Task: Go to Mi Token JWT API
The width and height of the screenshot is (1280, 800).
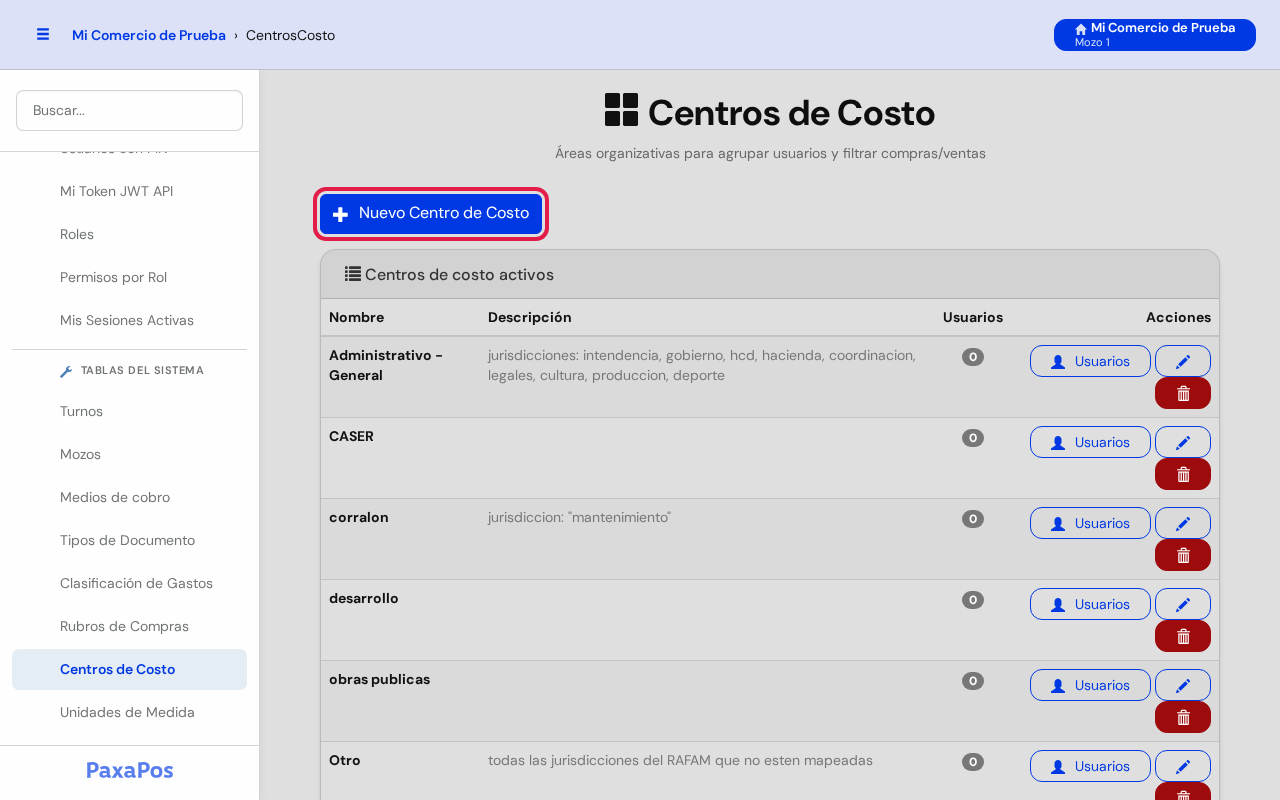Action: click(x=129, y=191)
